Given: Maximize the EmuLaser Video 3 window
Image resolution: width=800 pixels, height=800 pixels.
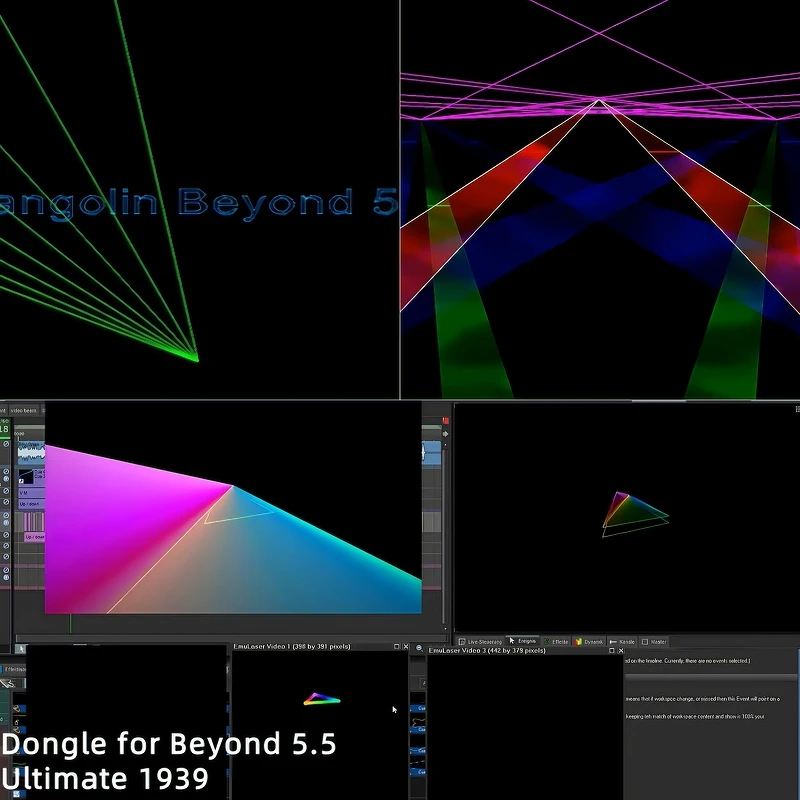Looking at the screenshot, I should [x=610, y=651].
